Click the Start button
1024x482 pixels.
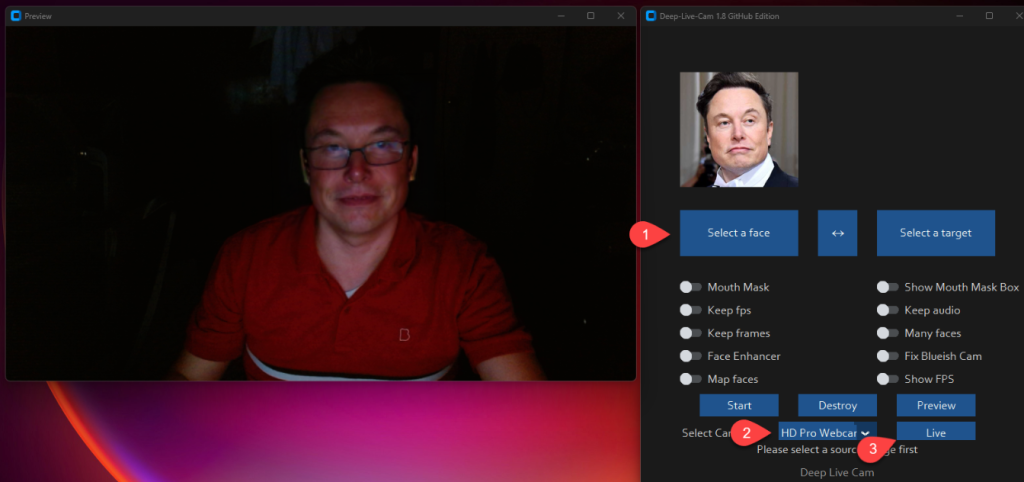tap(739, 405)
